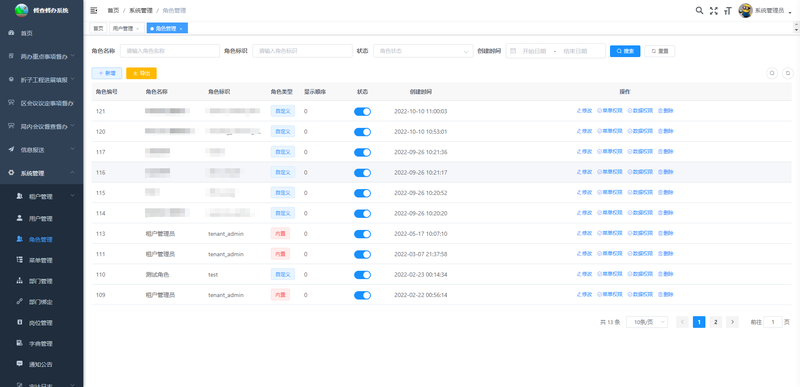Screen dimensions: 800x387
Task: Toggle status switch for role 121
Action: (x=362, y=112)
